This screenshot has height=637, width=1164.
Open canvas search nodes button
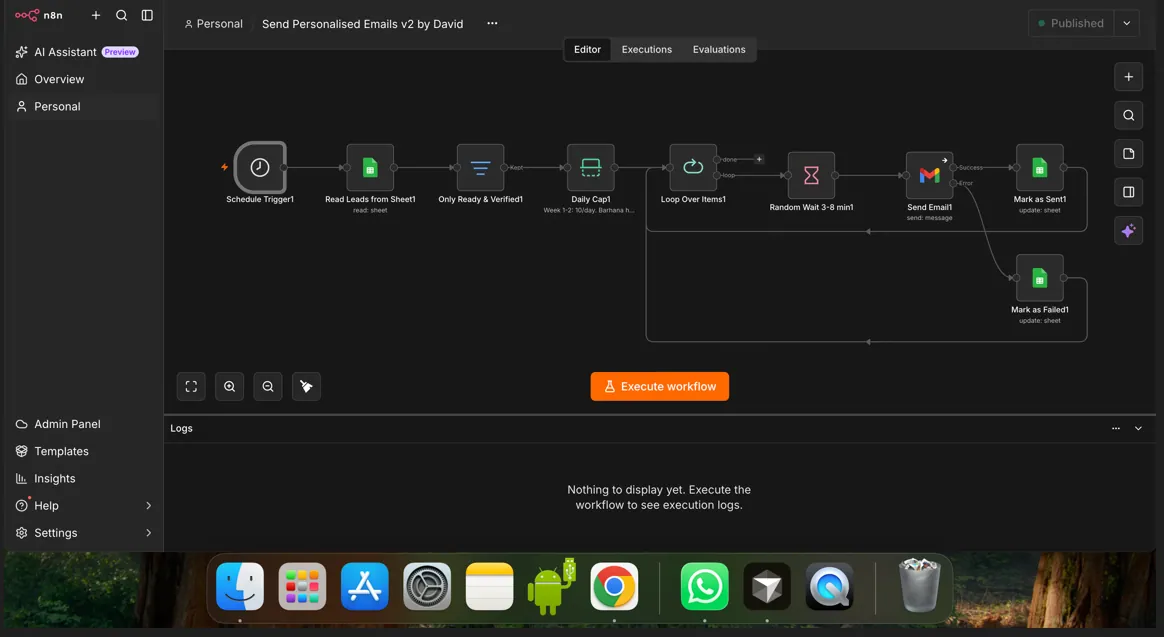point(1128,116)
